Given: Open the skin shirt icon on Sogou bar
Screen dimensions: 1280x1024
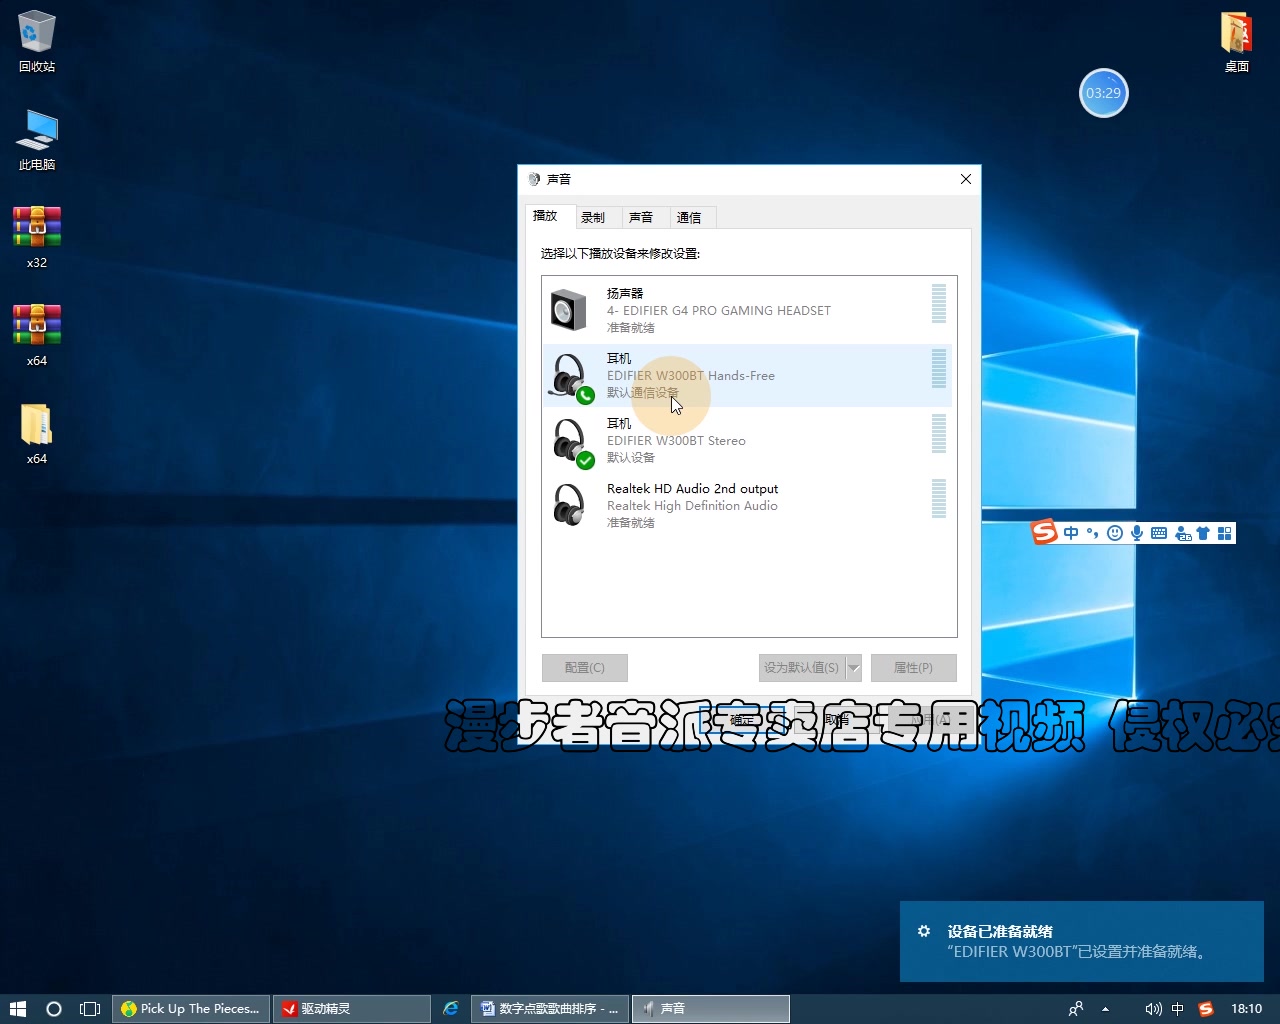Looking at the screenshot, I should pyautogui.click(x=1203, y=533).
